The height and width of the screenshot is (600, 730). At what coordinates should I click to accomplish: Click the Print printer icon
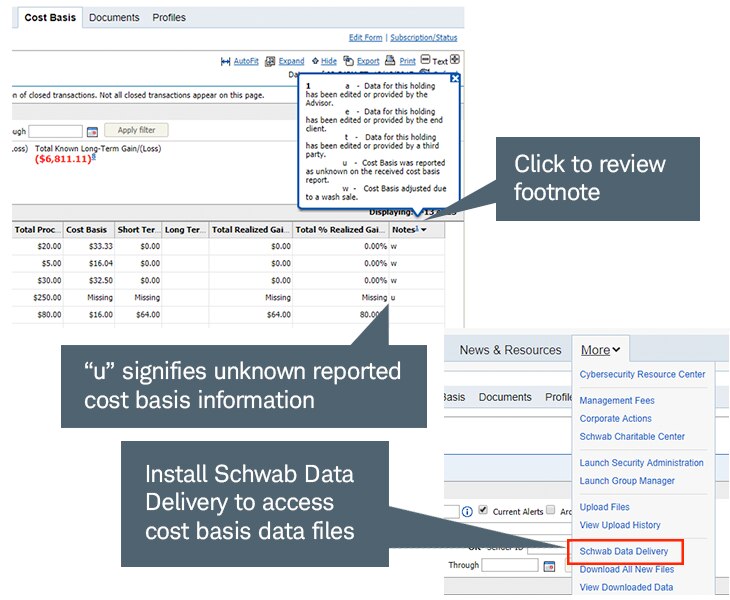coord(390,61)
